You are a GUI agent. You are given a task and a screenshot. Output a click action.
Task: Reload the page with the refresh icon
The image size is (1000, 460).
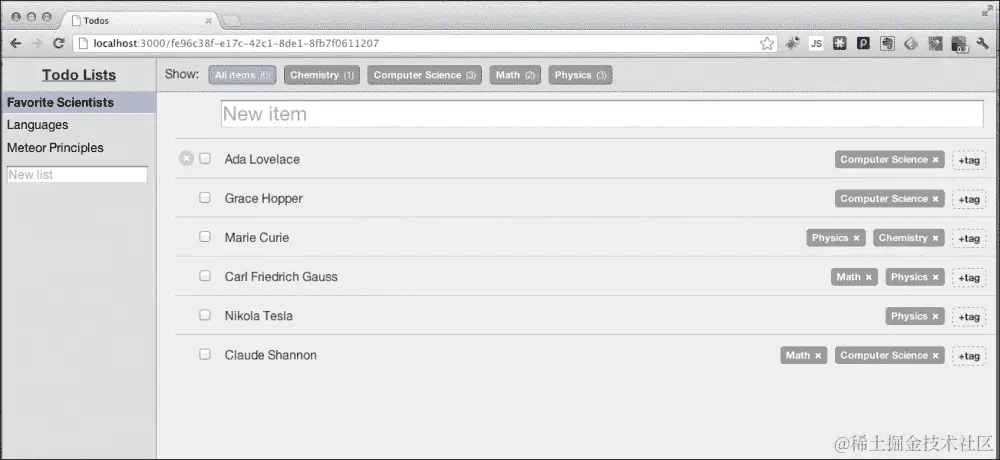pyautogui.click(x=59, y=43)
